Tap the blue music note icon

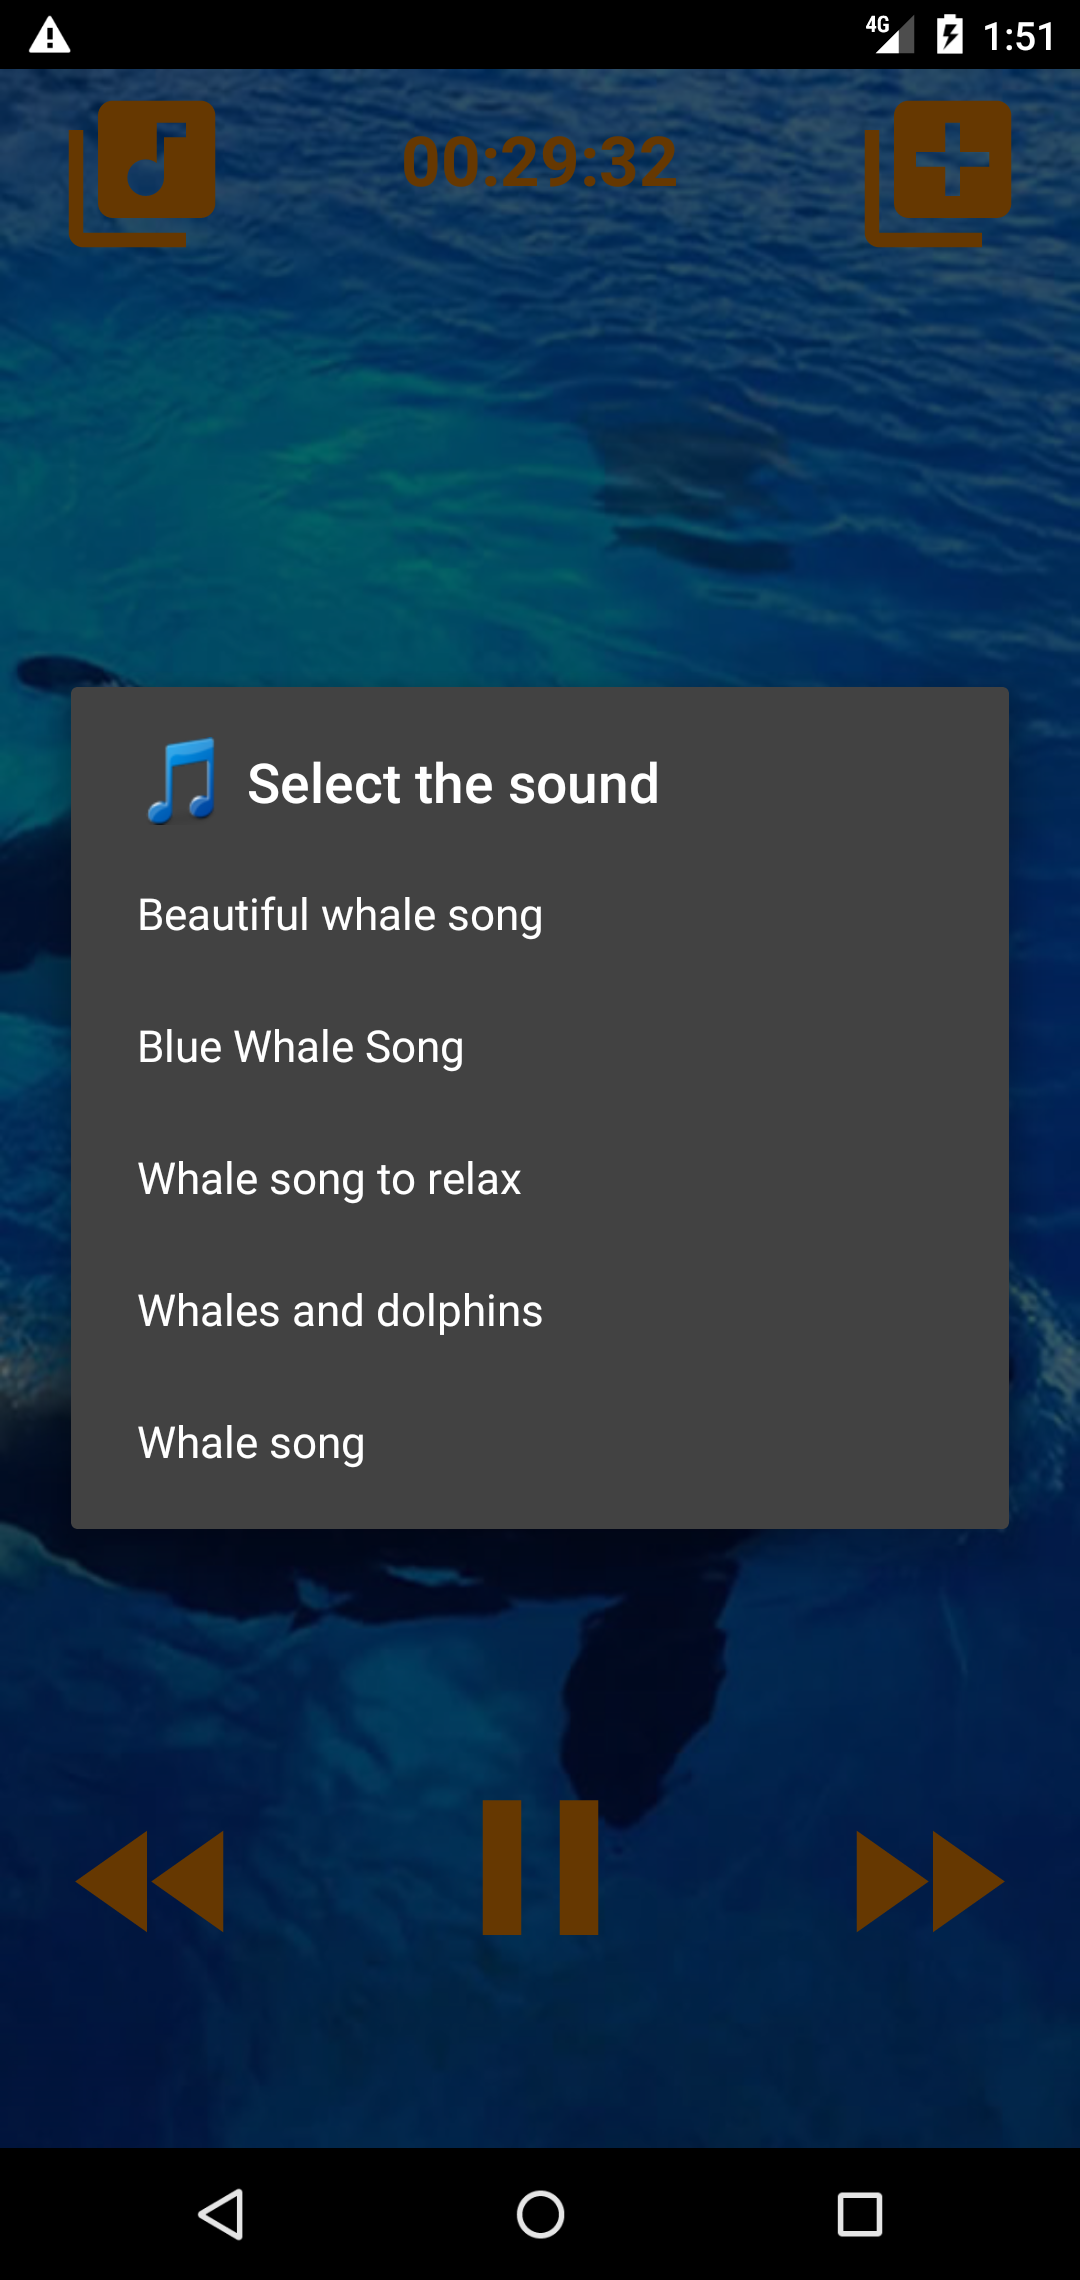click(182, 782)
